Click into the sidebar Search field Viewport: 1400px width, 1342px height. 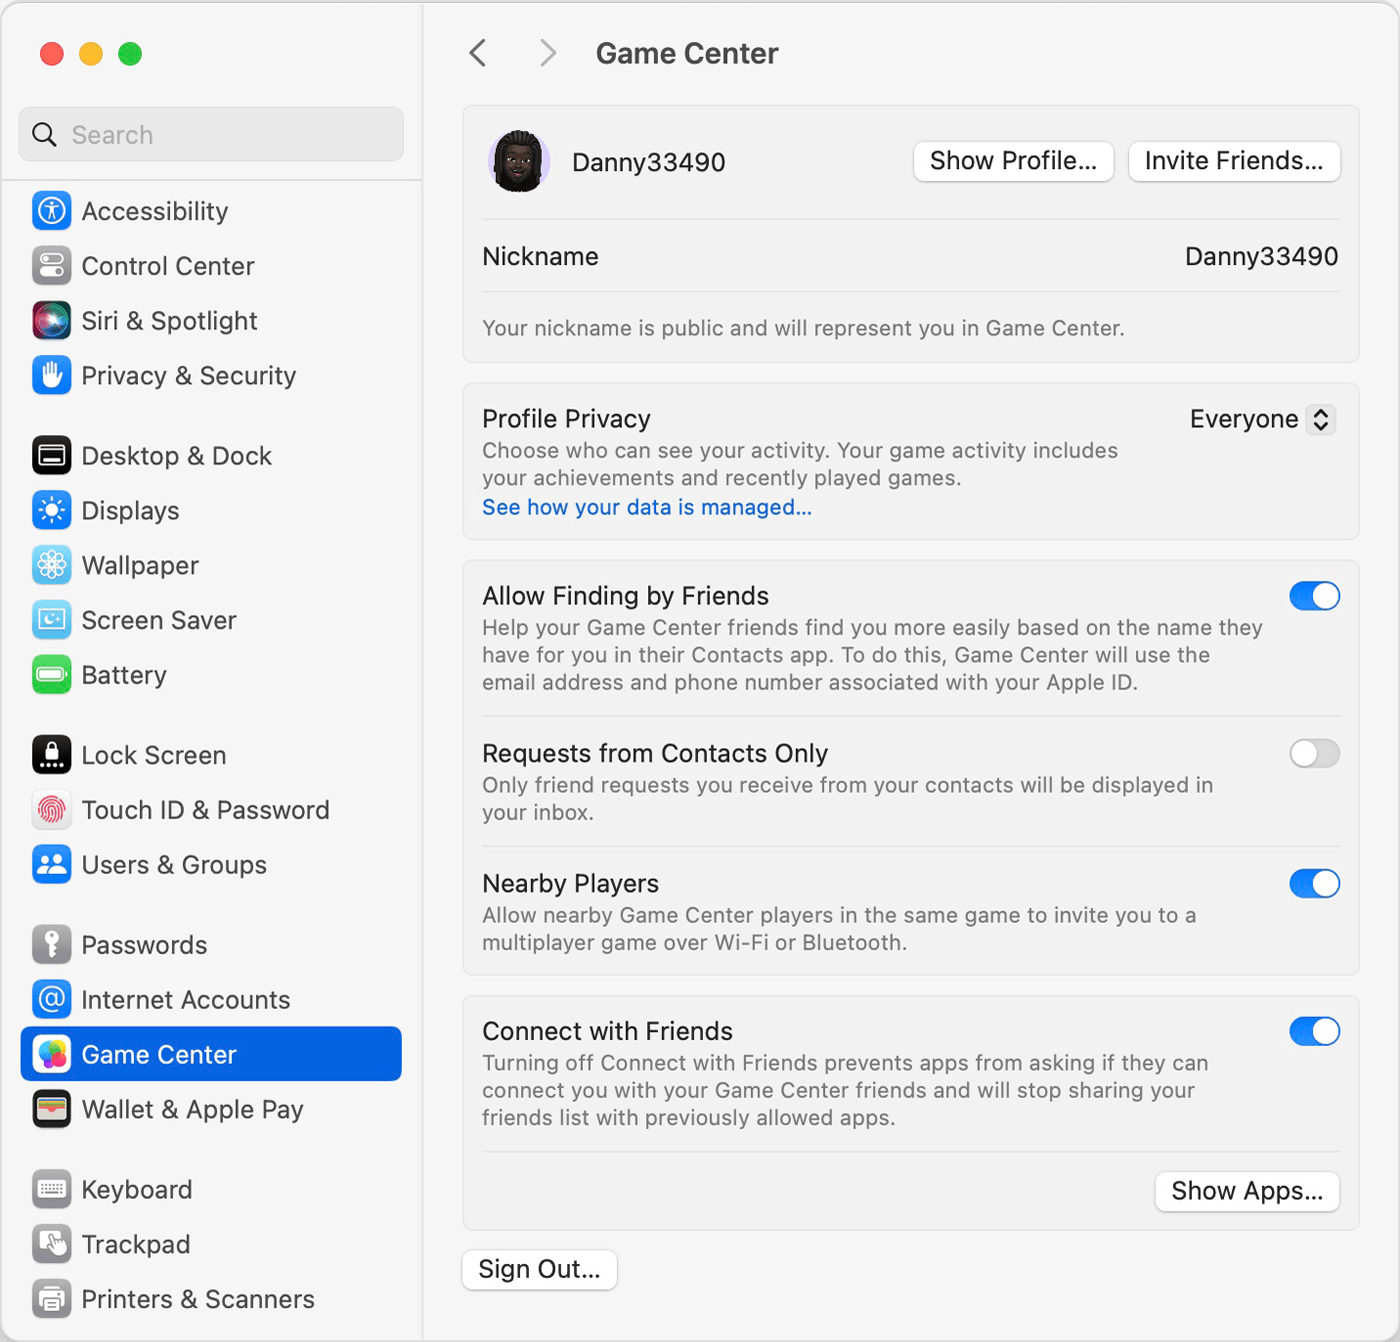[x=211, y=134]
